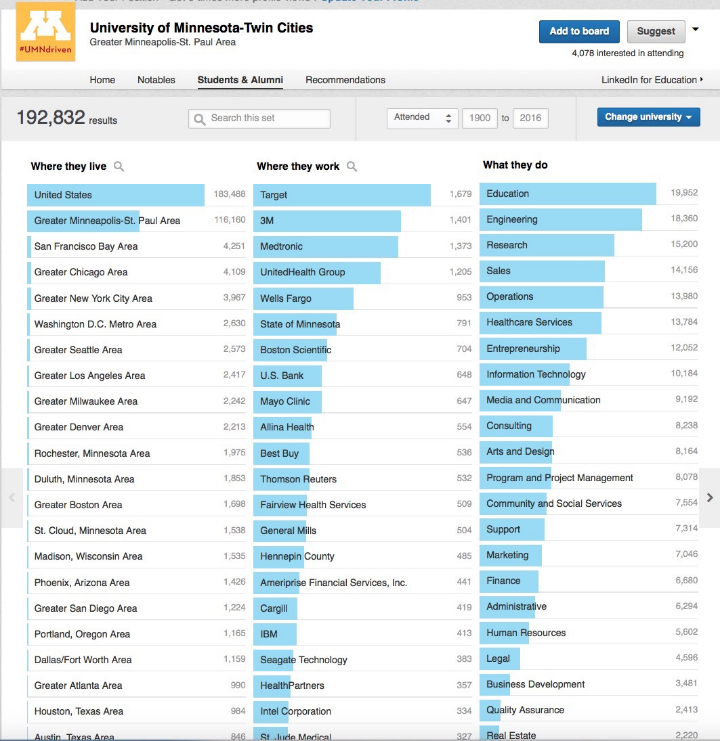
Task: Open the Recommendations tab
Action: coord(345,80)
